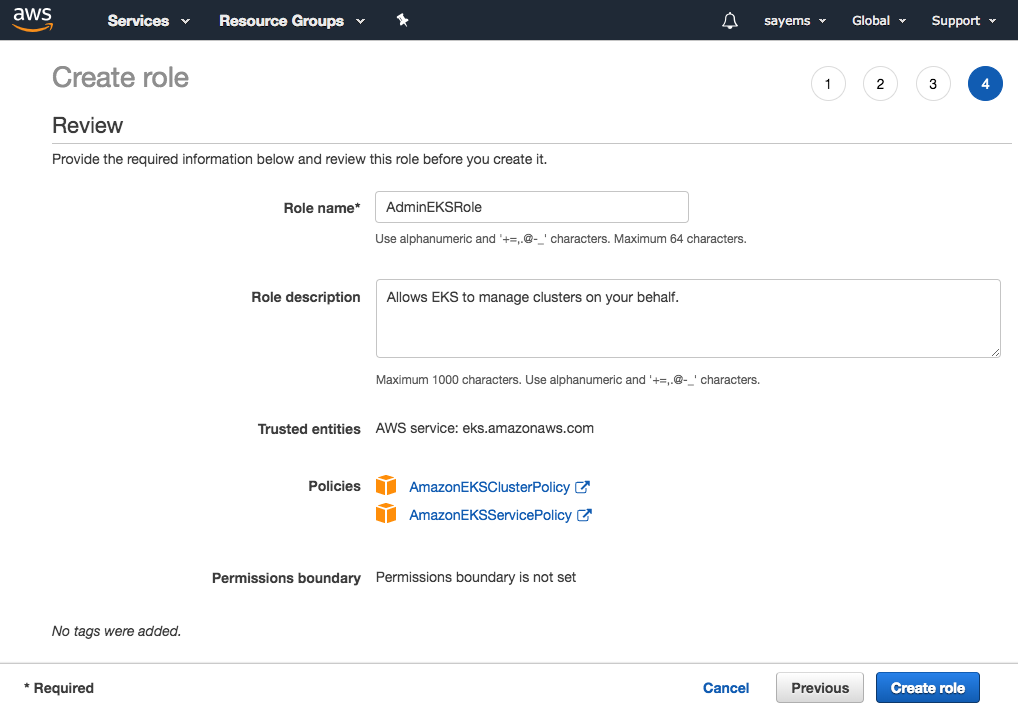Go to wizard step 1

pos(828,84)
